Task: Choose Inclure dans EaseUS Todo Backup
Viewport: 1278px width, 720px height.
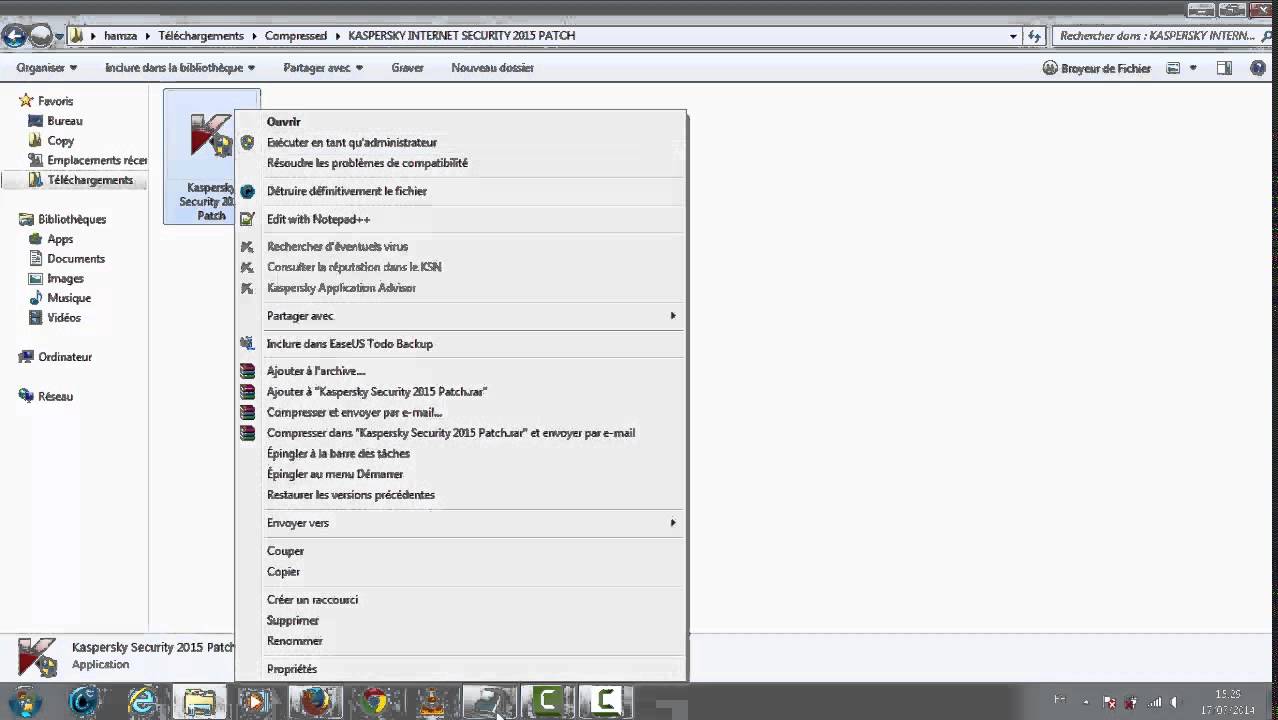Action: click(x=349, y=344)
